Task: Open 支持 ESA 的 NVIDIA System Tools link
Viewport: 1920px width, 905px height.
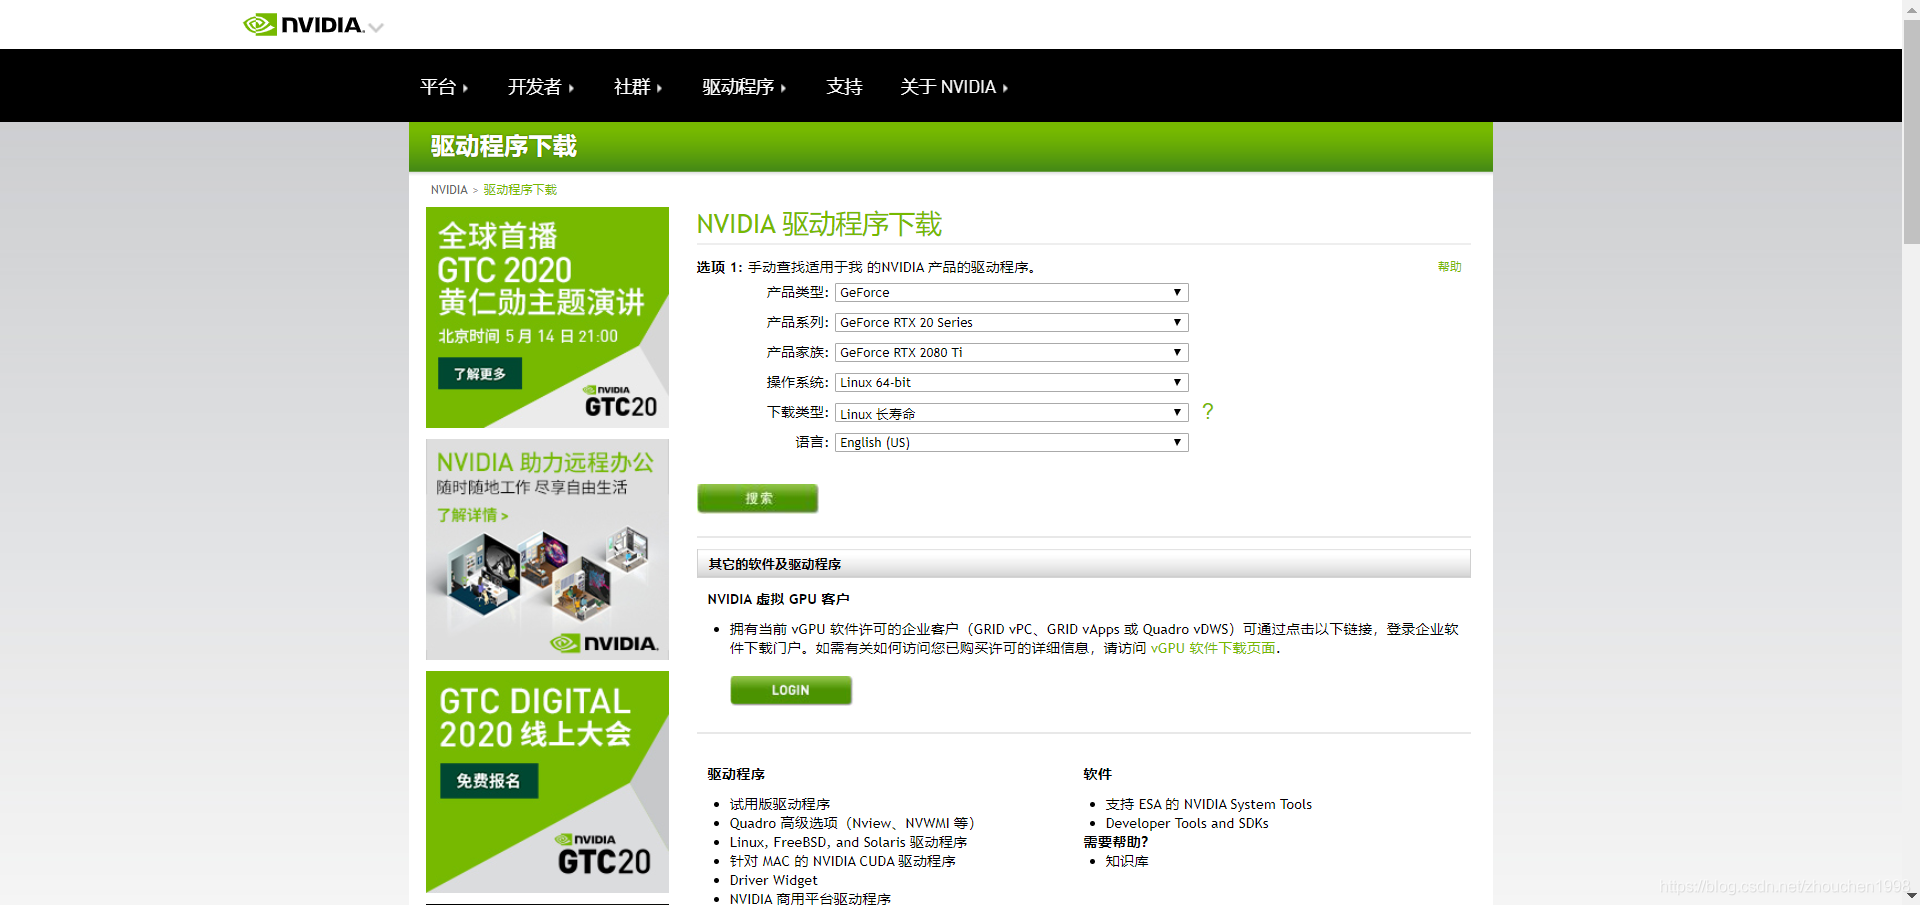Action: [x=1208, y=804]
